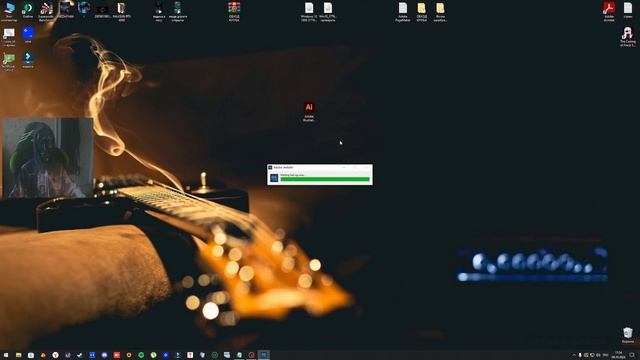The height and width of the screenshot is (360, 640).
Task: Open Steam from the taskbar
Action: 80,355
